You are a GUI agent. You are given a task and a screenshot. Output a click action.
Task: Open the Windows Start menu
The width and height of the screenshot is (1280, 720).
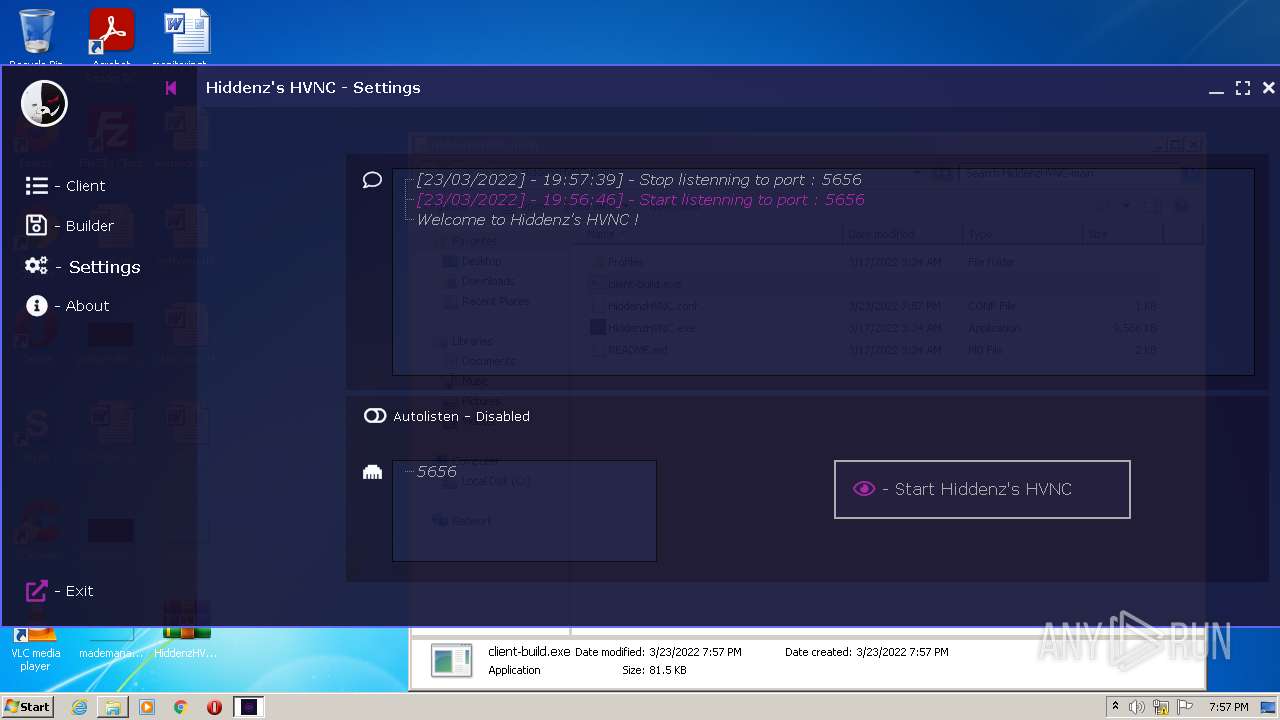pyautogui.click(x=28, y=707)
